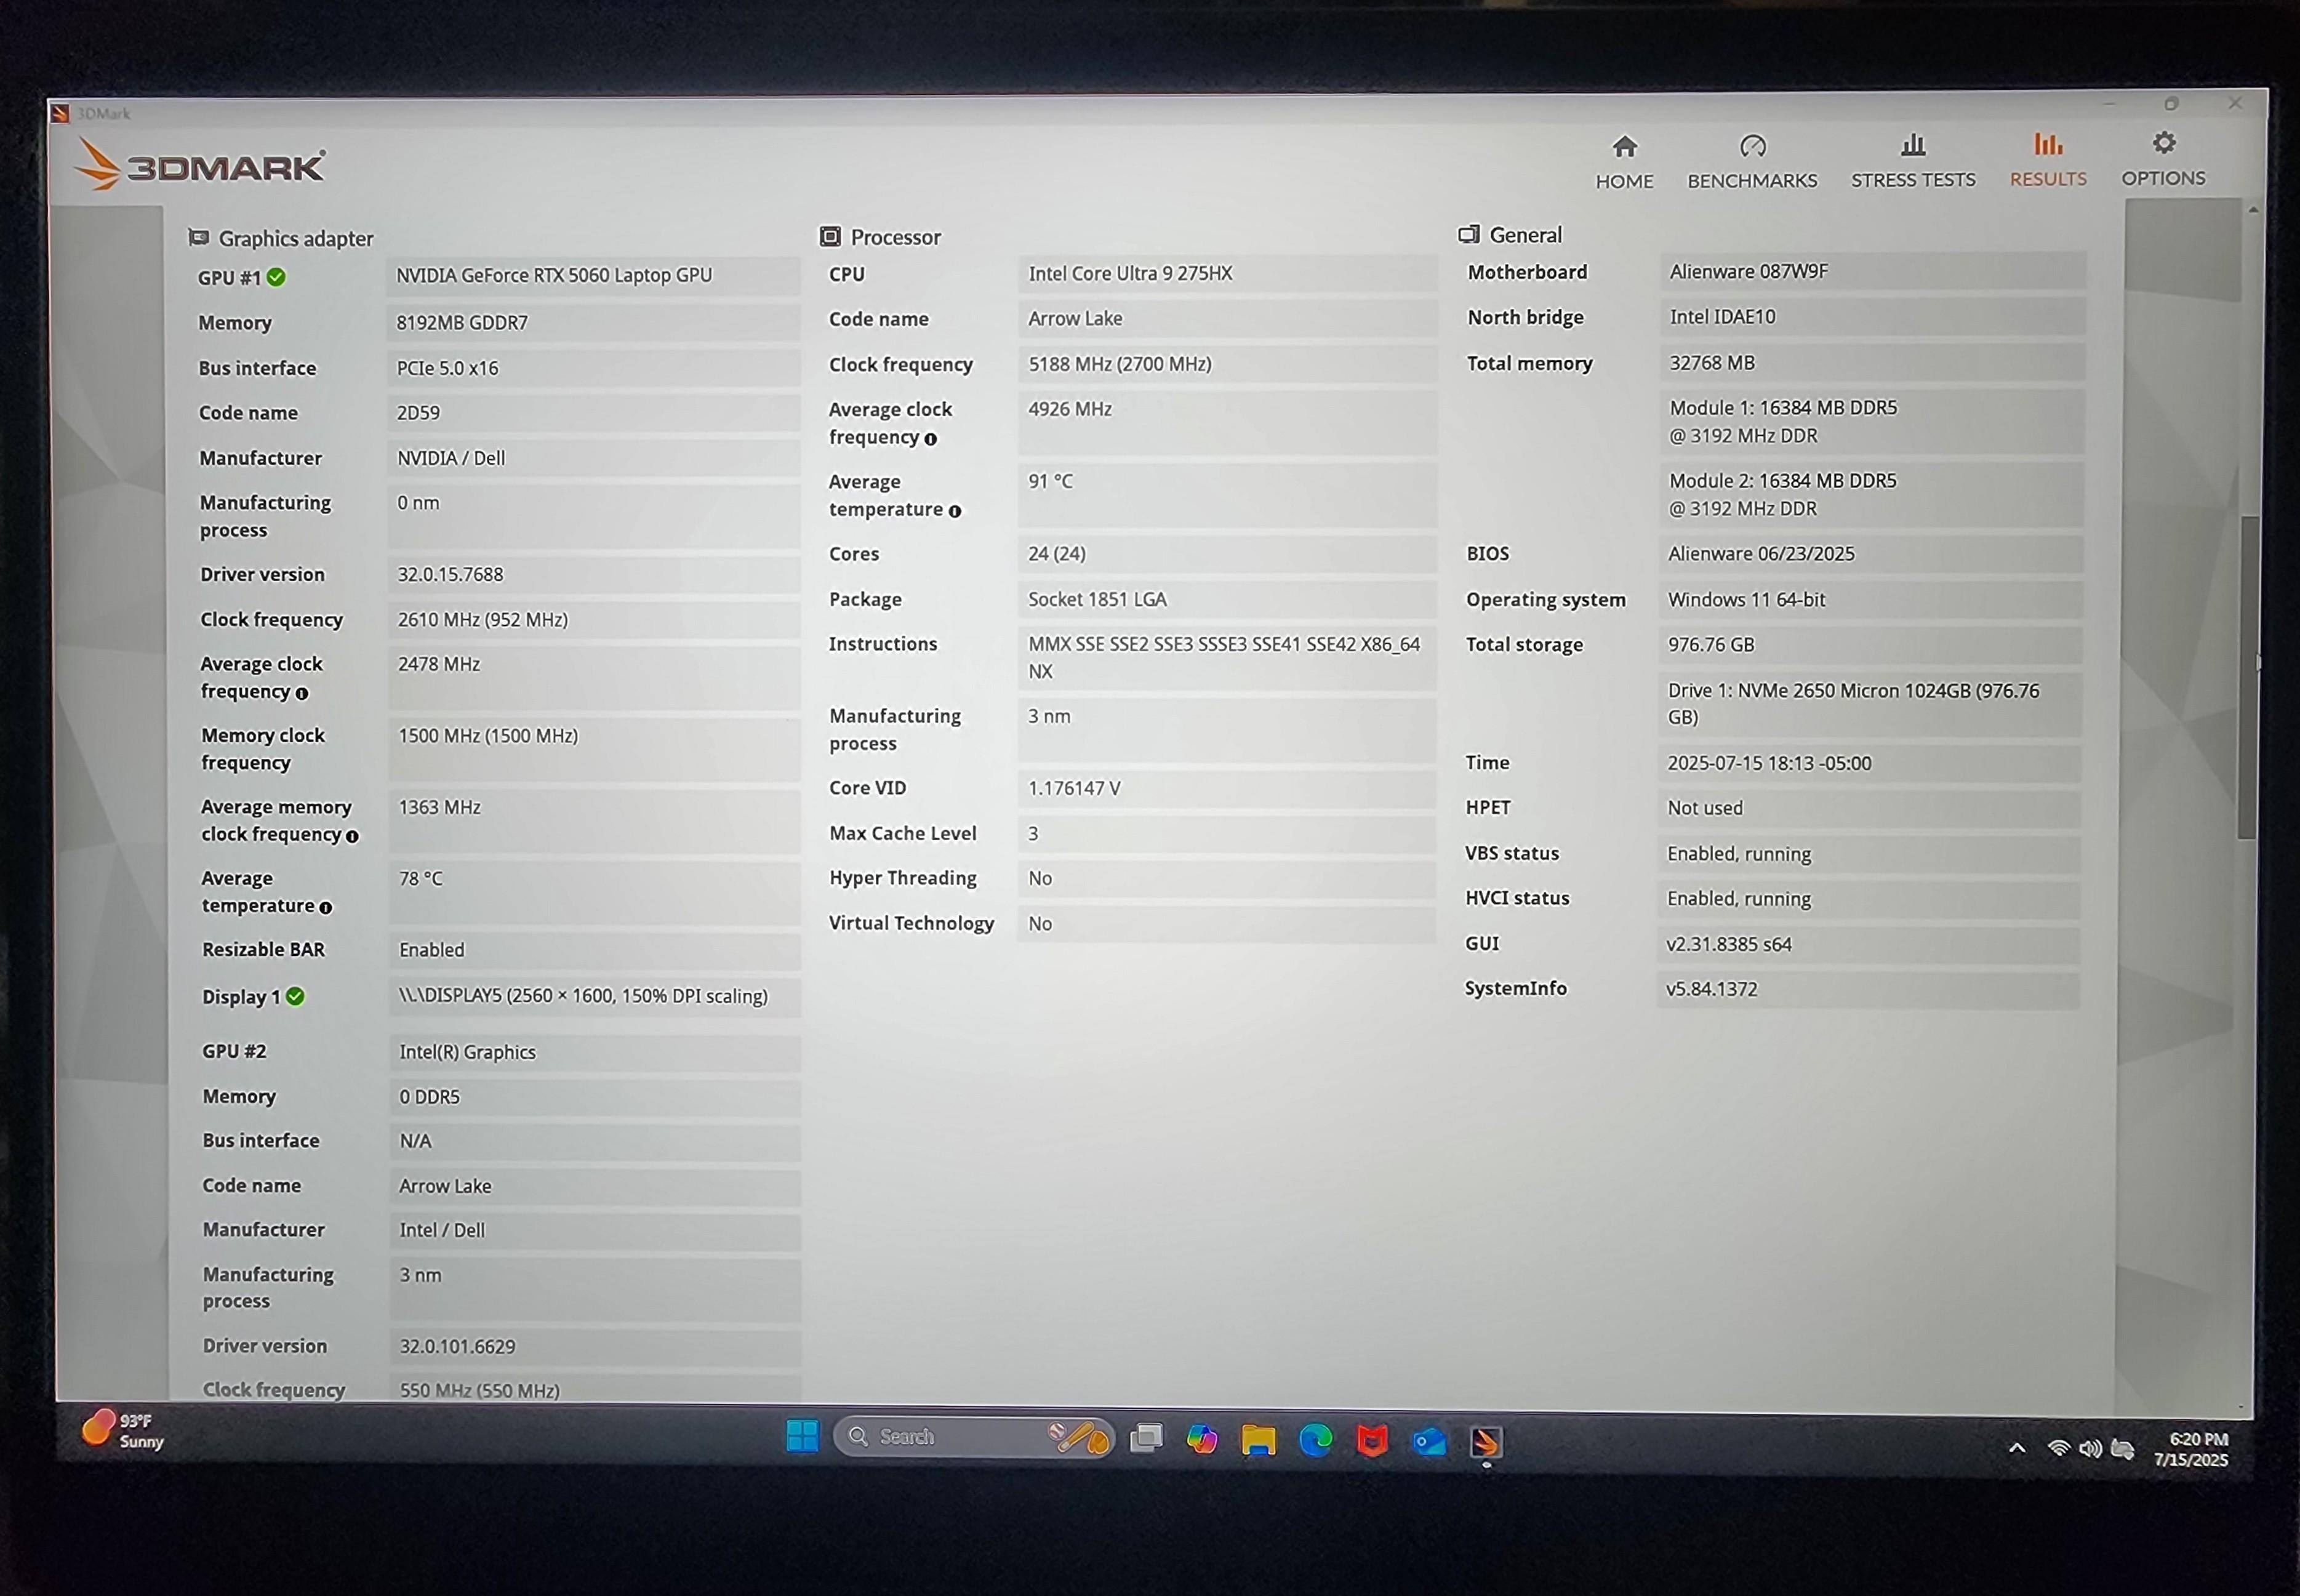
Task: Open the weather widget showing 93°F Sunny
Action: click(122, 1430)
